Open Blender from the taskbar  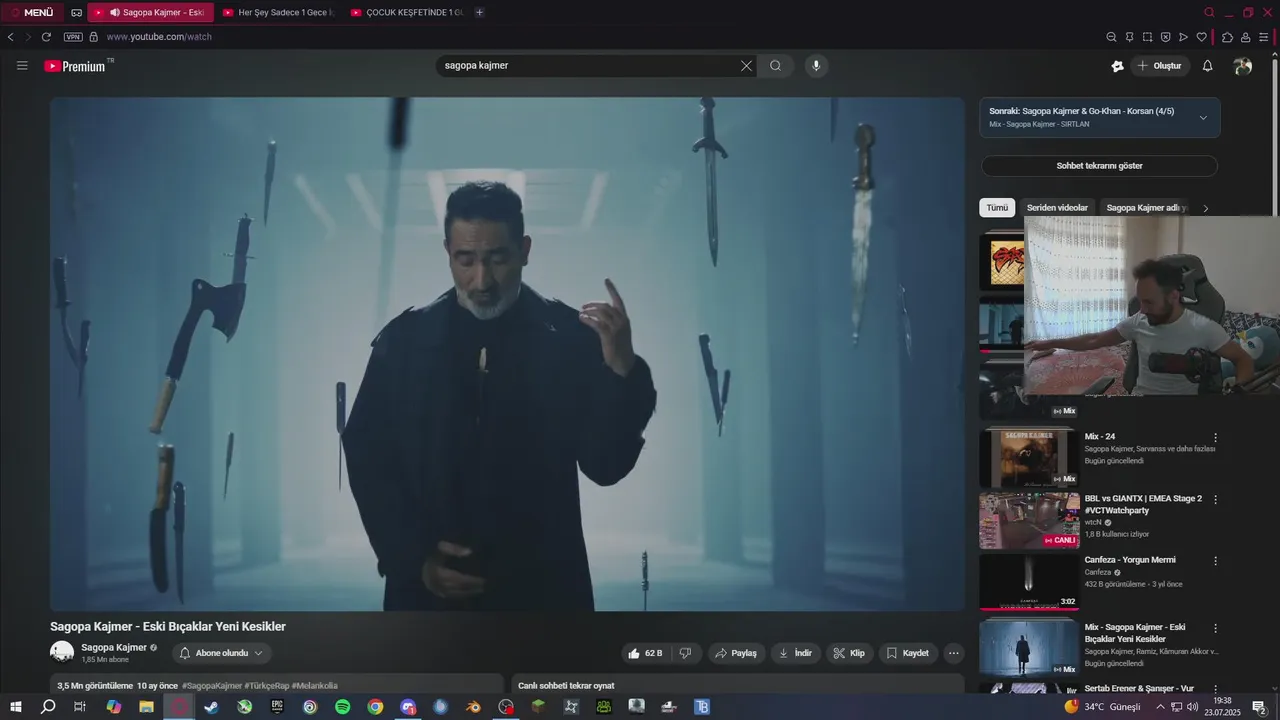473,706
